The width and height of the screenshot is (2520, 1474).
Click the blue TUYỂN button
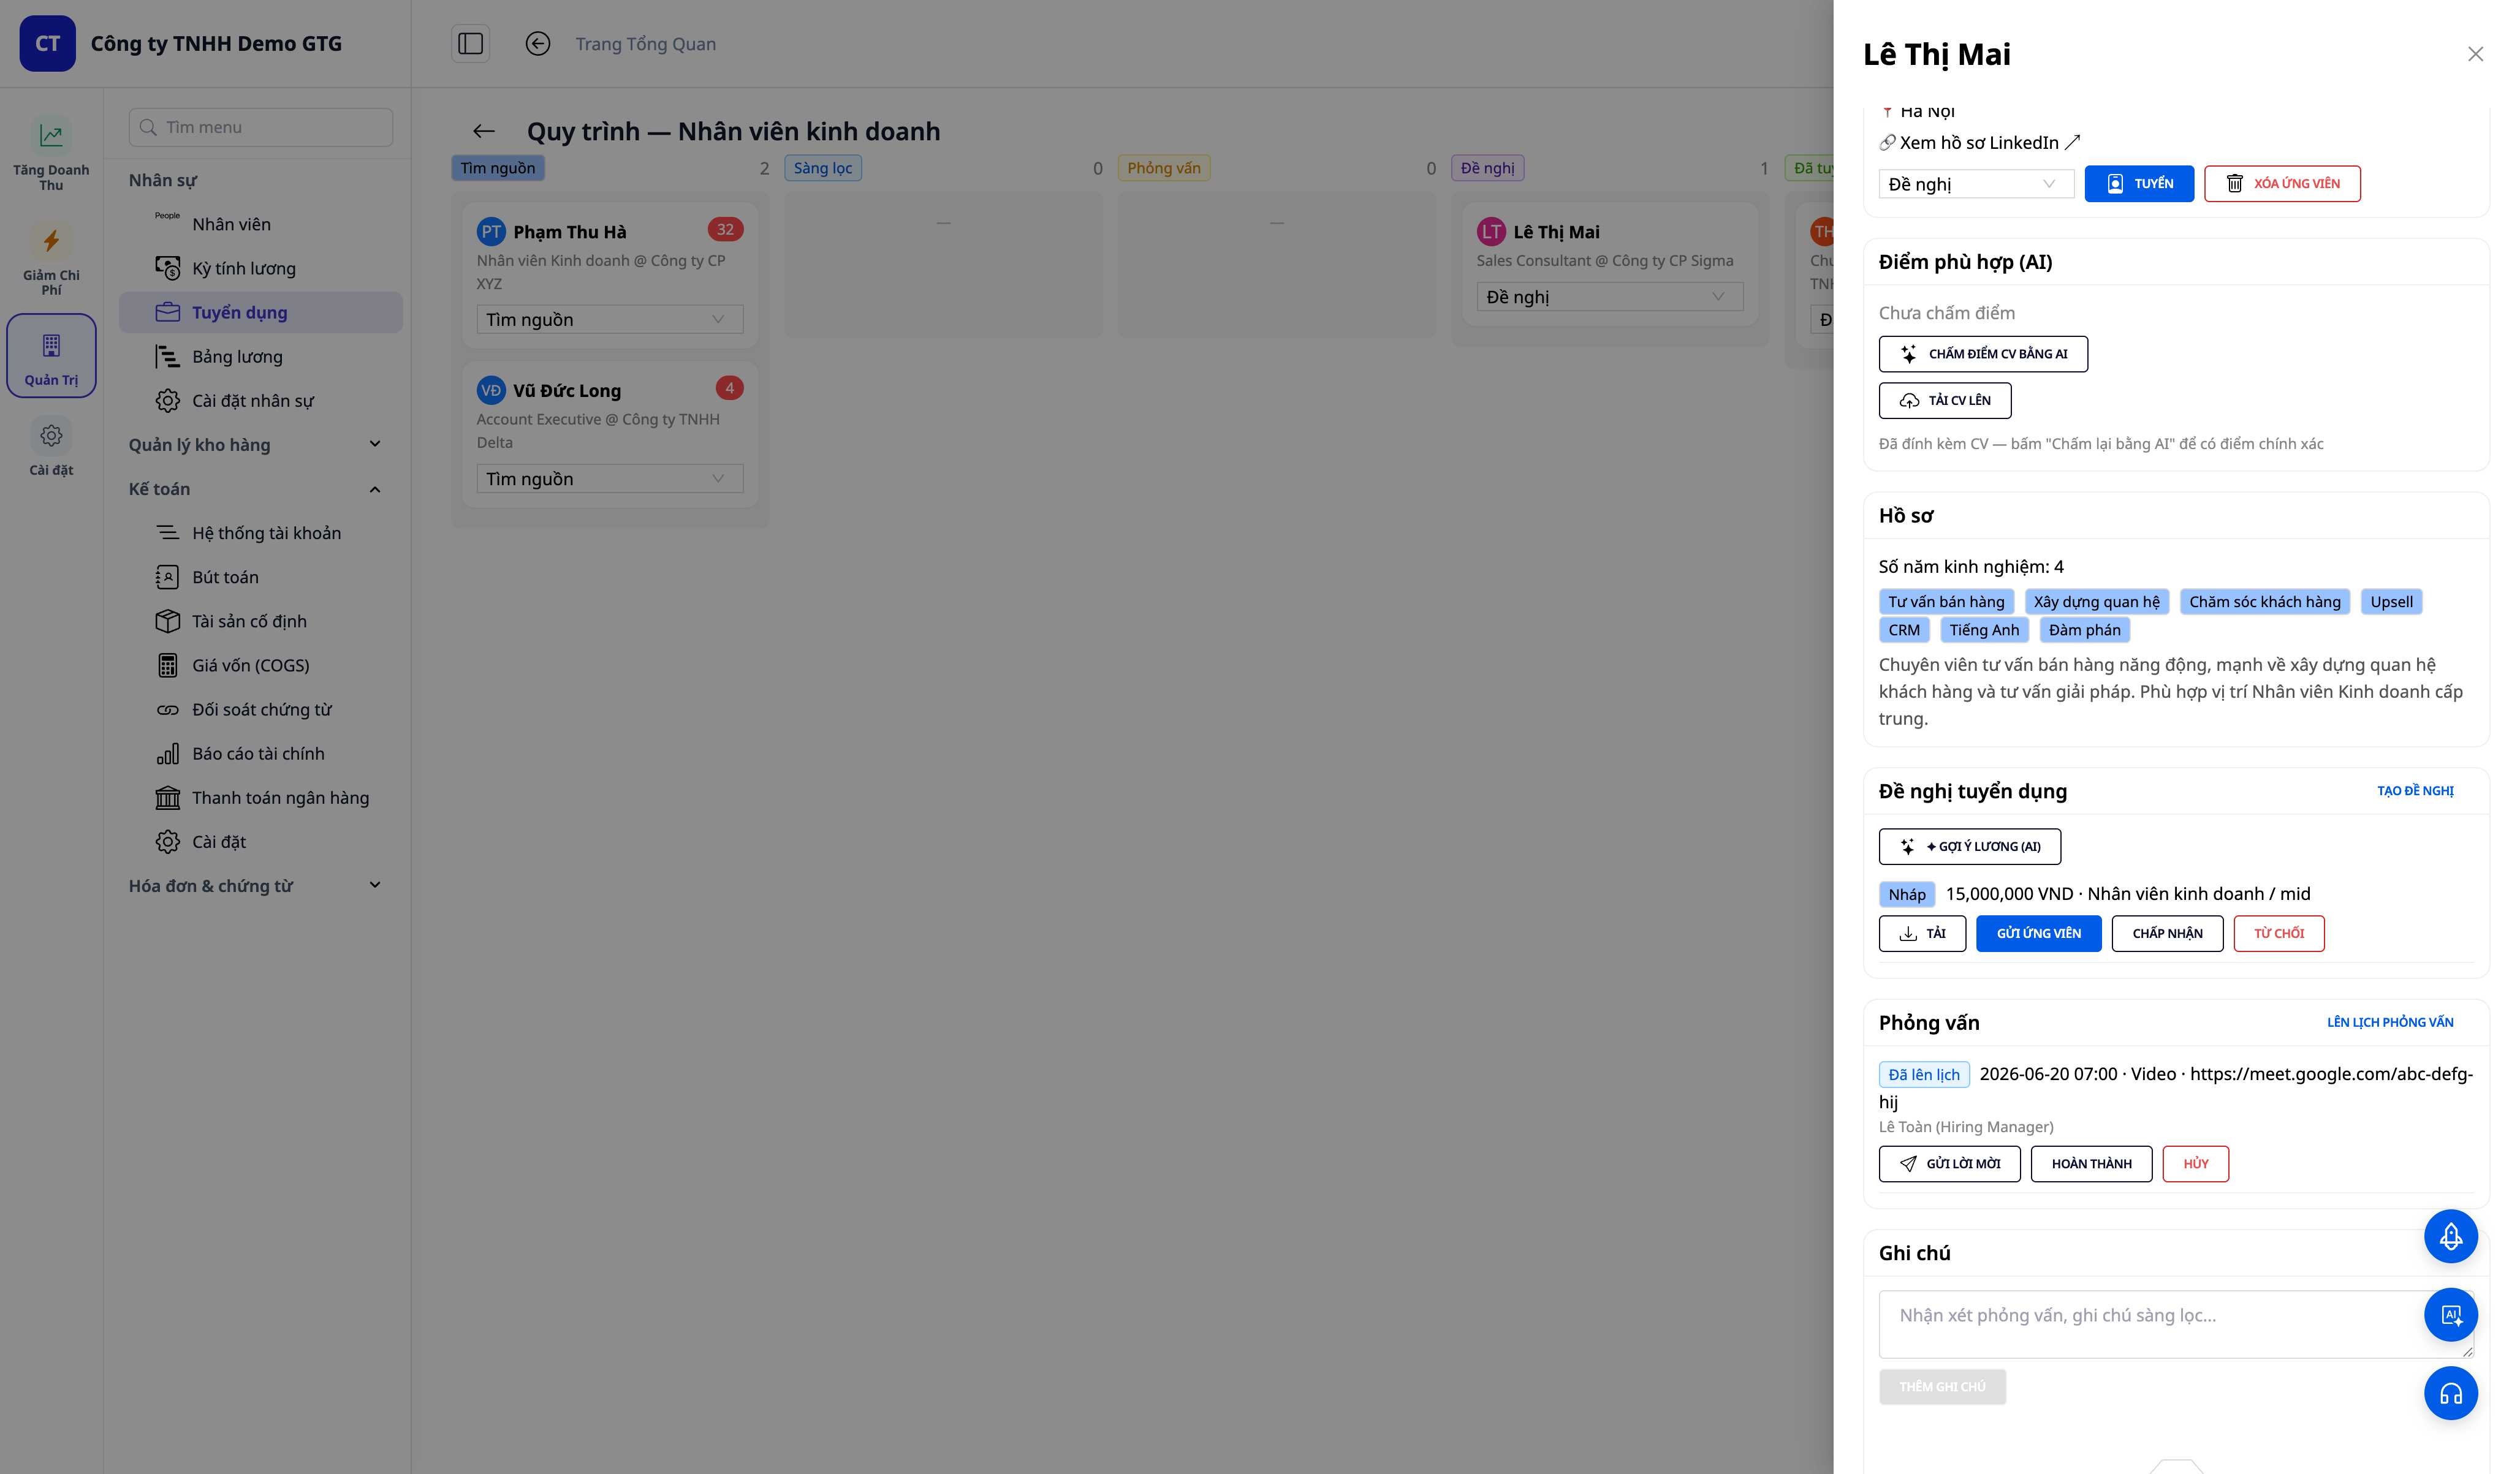(x=2138, y=184)
